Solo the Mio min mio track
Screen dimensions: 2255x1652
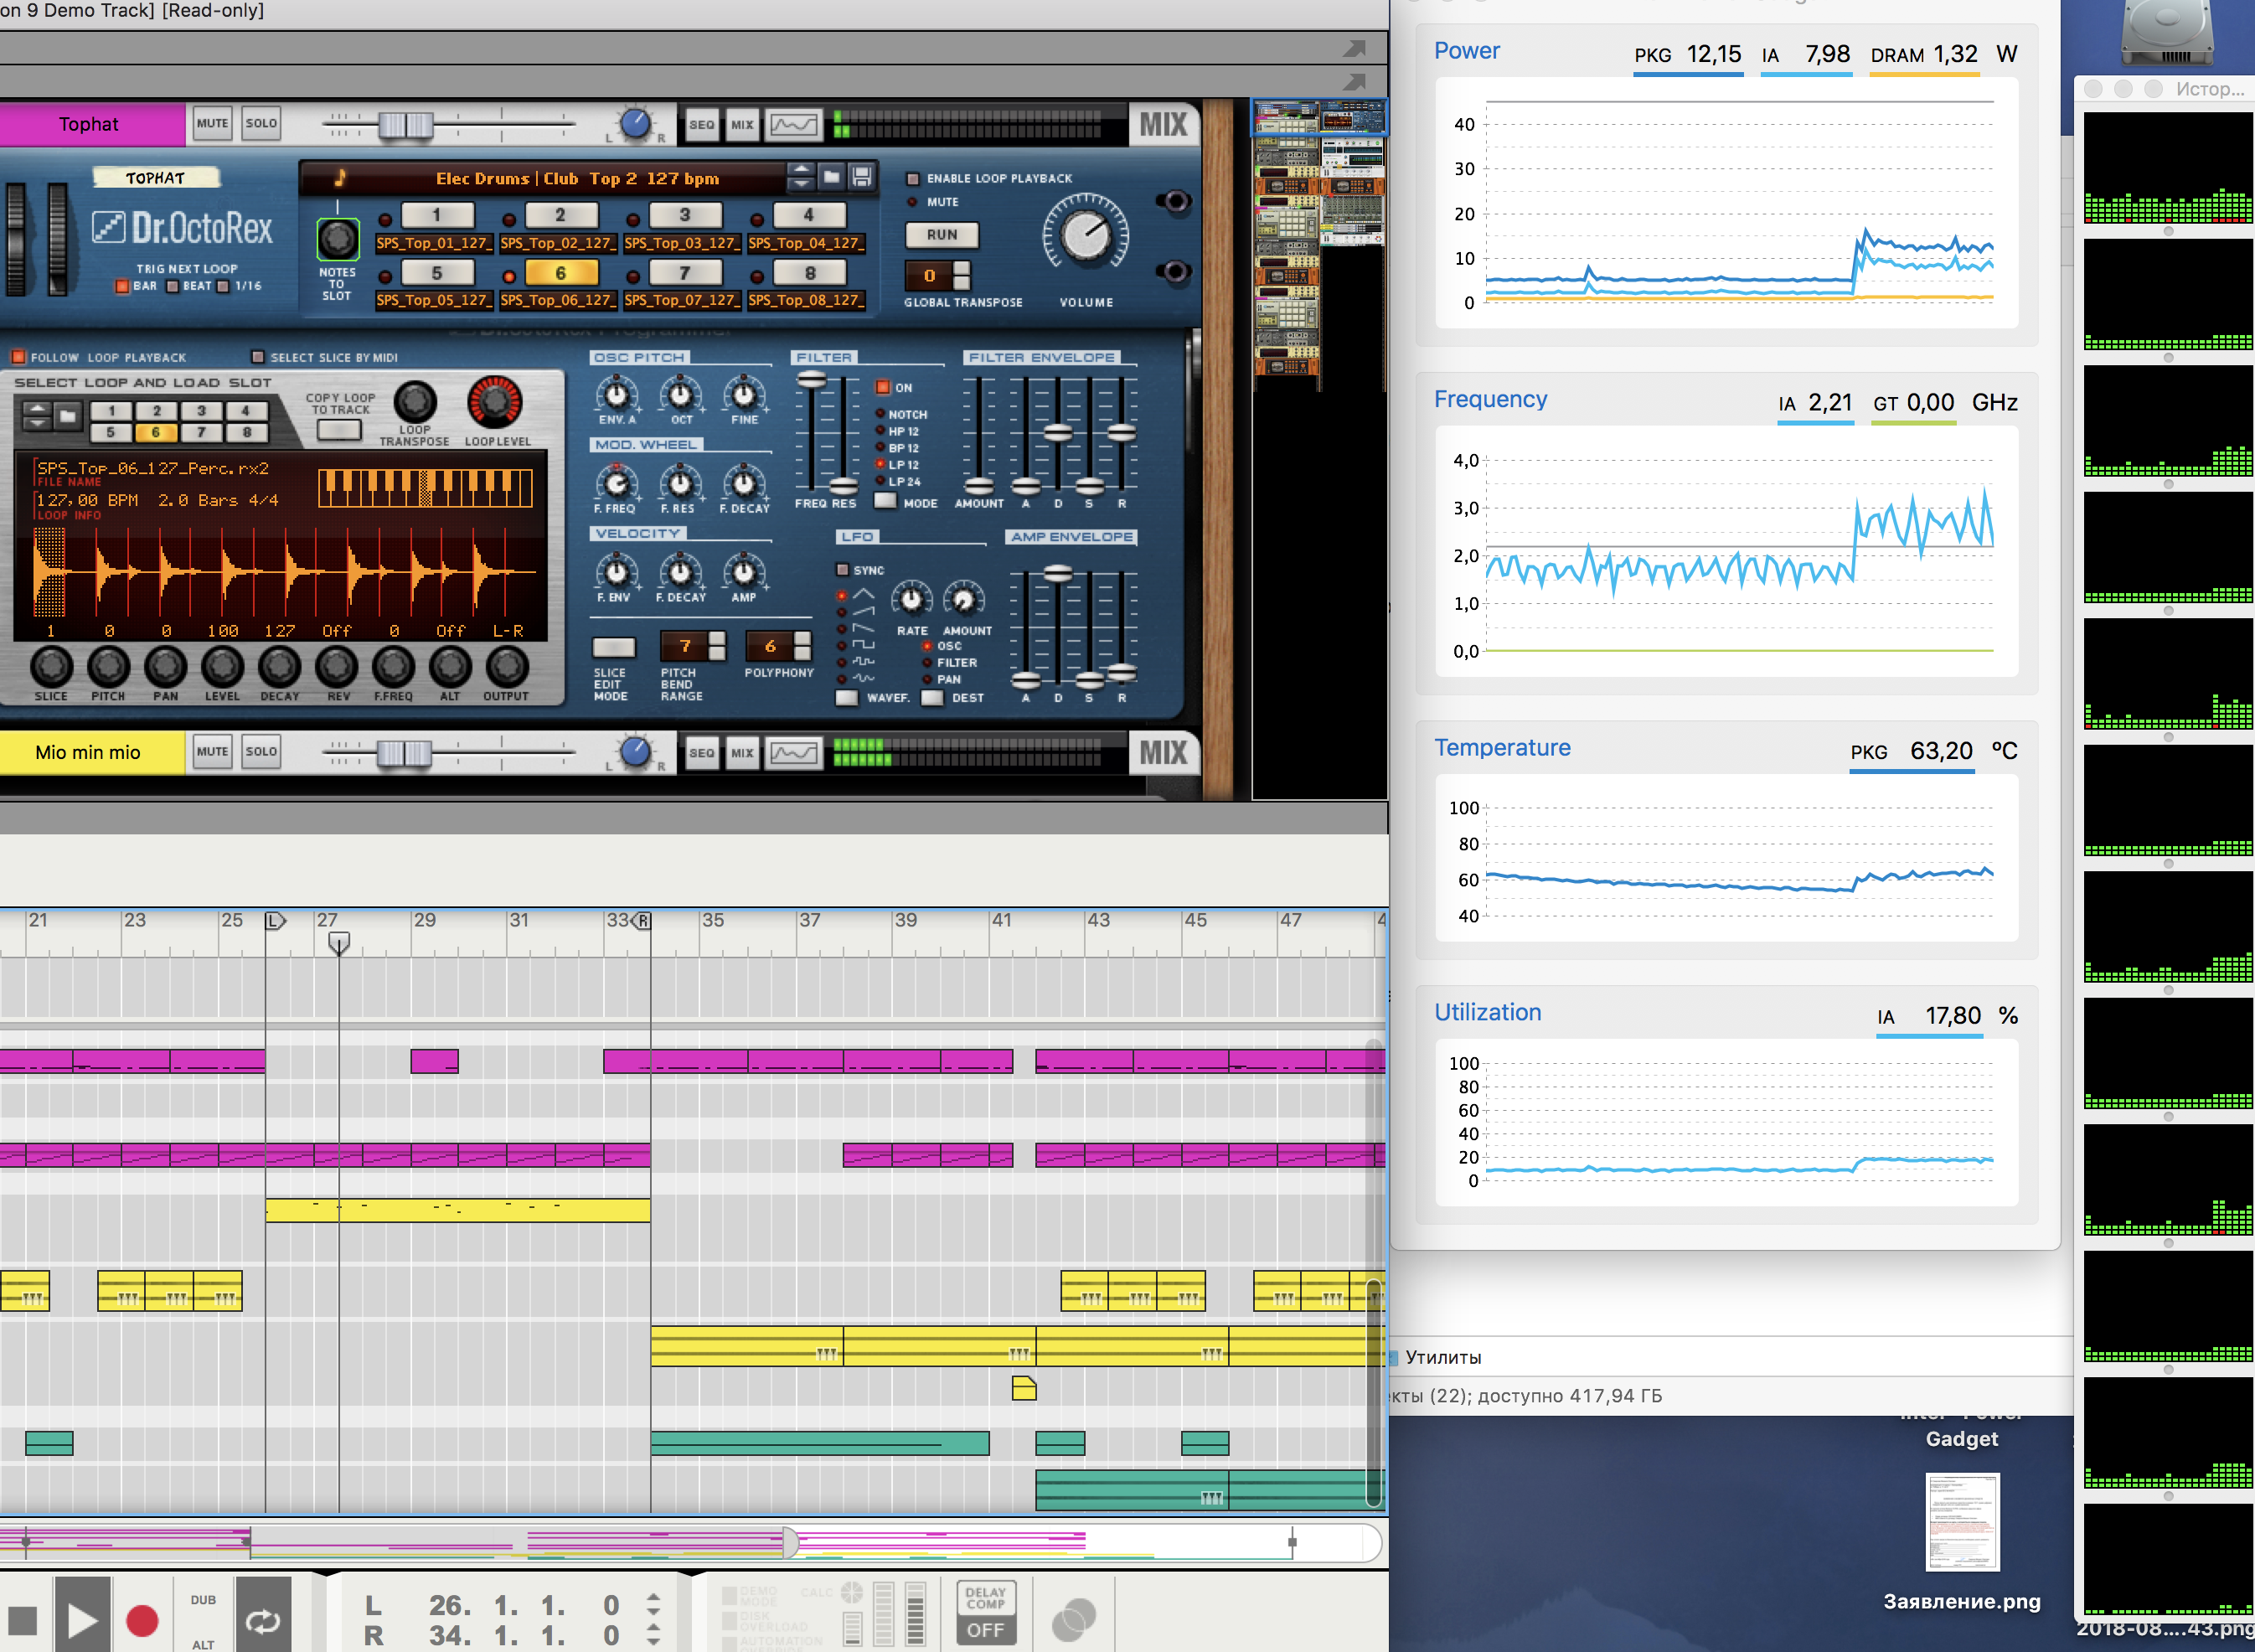pyautogui.click(x=261, y=752)
